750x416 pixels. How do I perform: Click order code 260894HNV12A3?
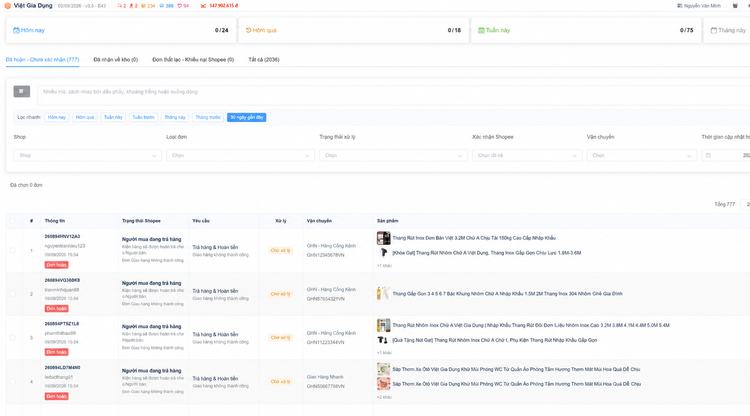[x=62, y=236]
